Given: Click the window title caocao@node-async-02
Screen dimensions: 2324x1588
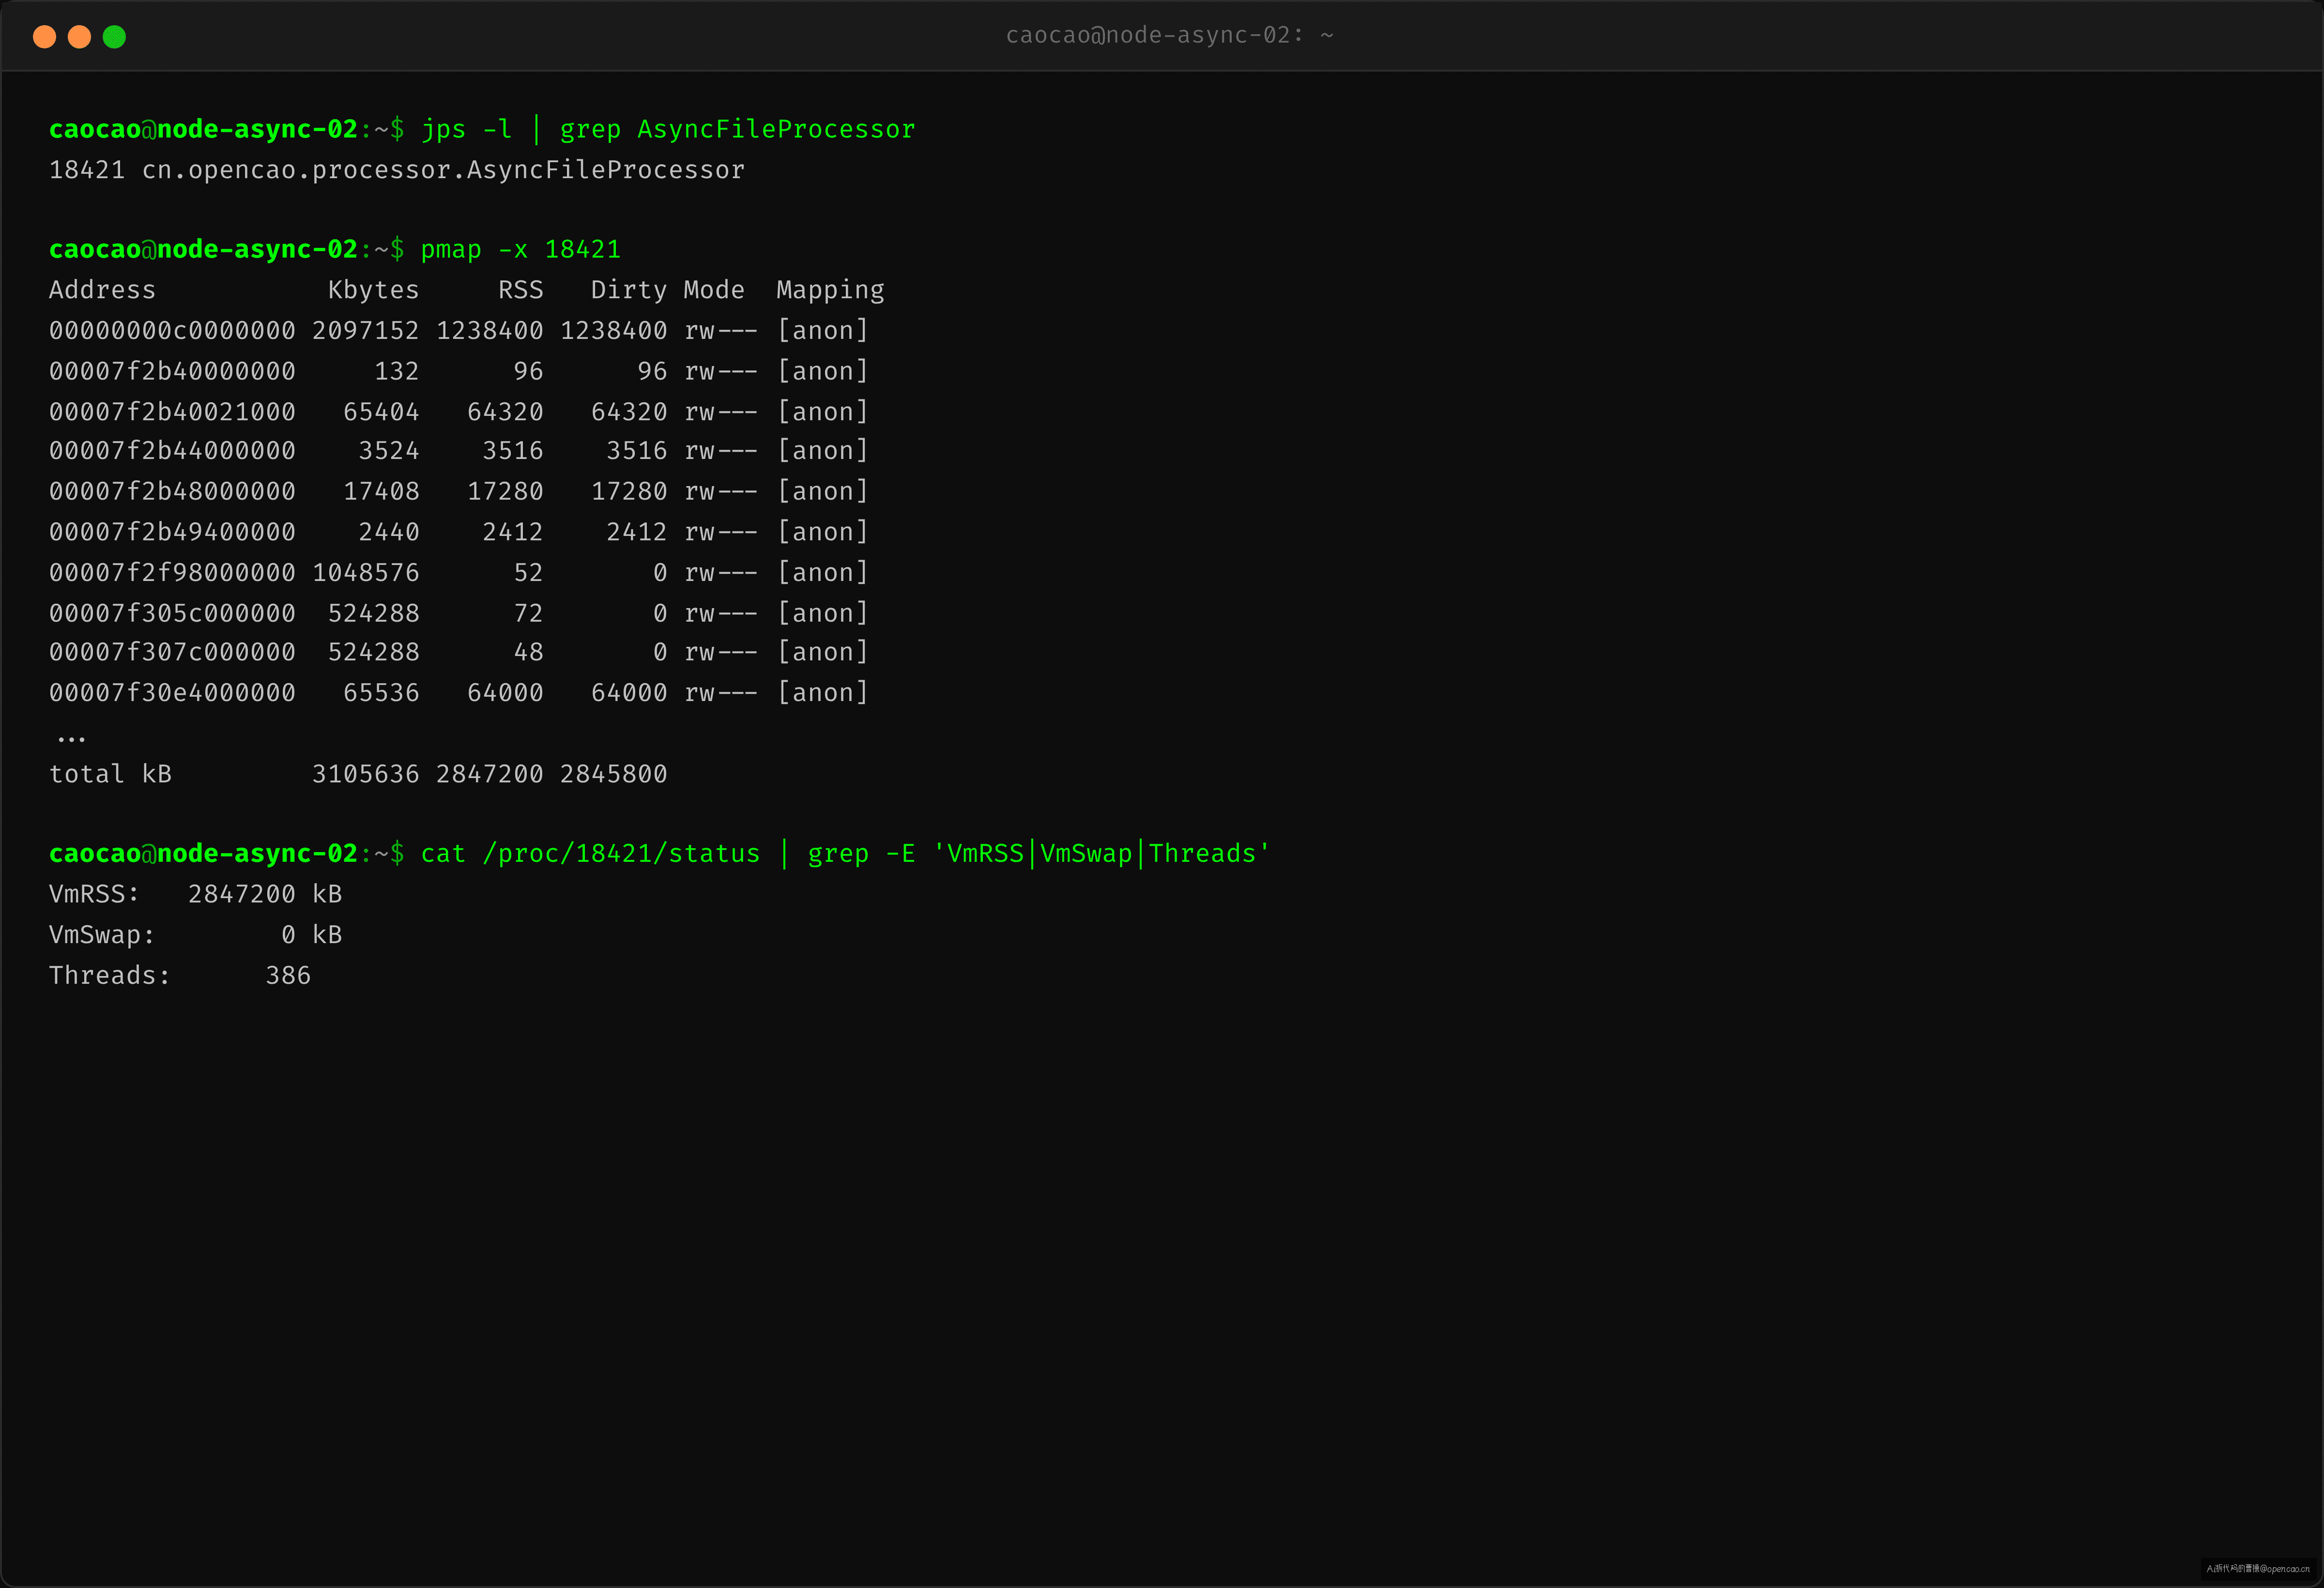Looking at the screenshot, I should (1169, 35).
